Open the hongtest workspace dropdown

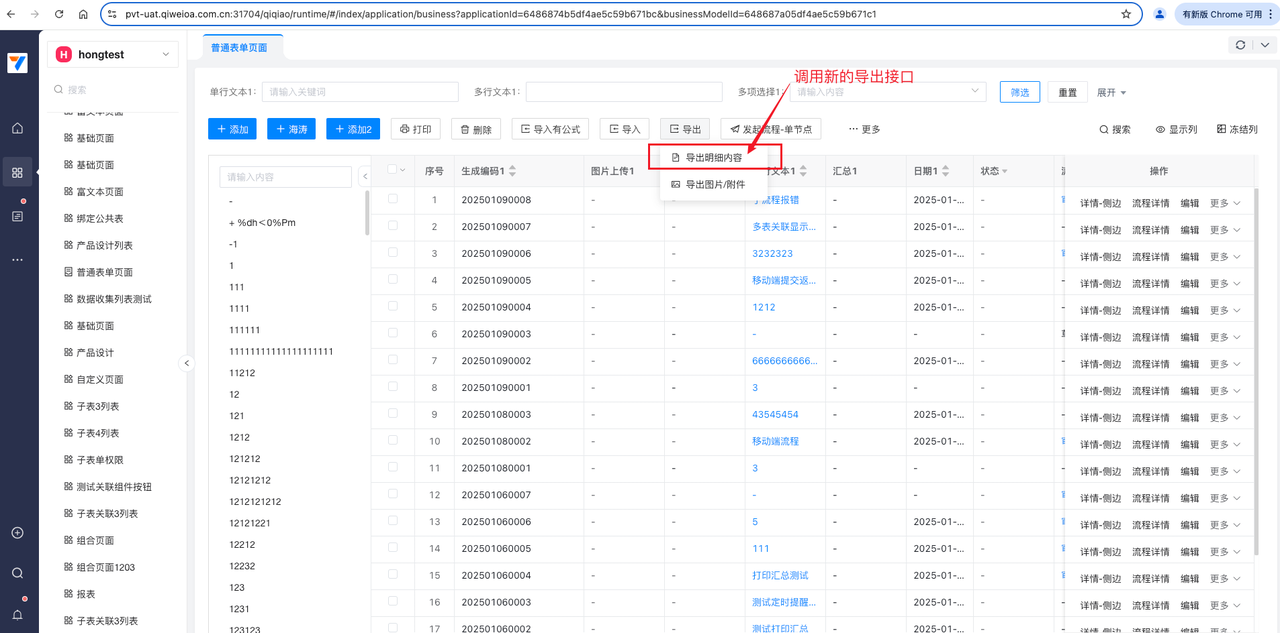pos(112,54)
